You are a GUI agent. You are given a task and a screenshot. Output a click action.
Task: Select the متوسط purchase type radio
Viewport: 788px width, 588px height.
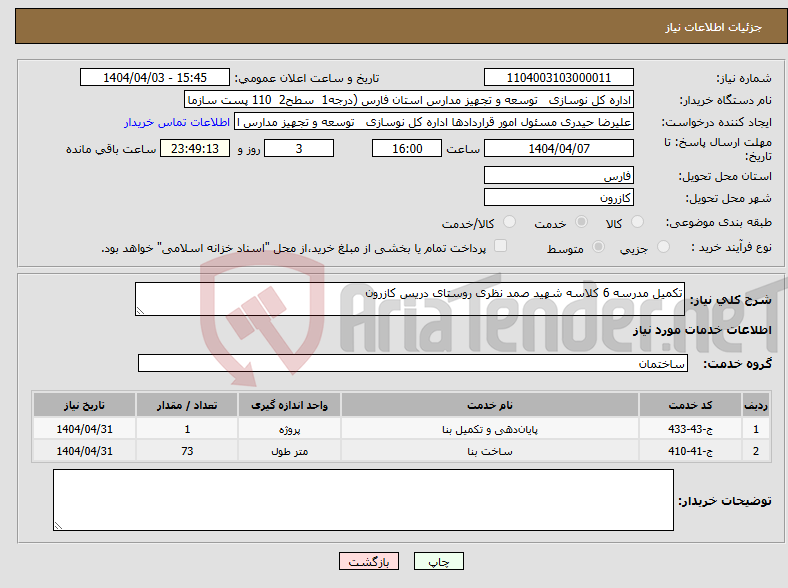click(x=599, y=247)
